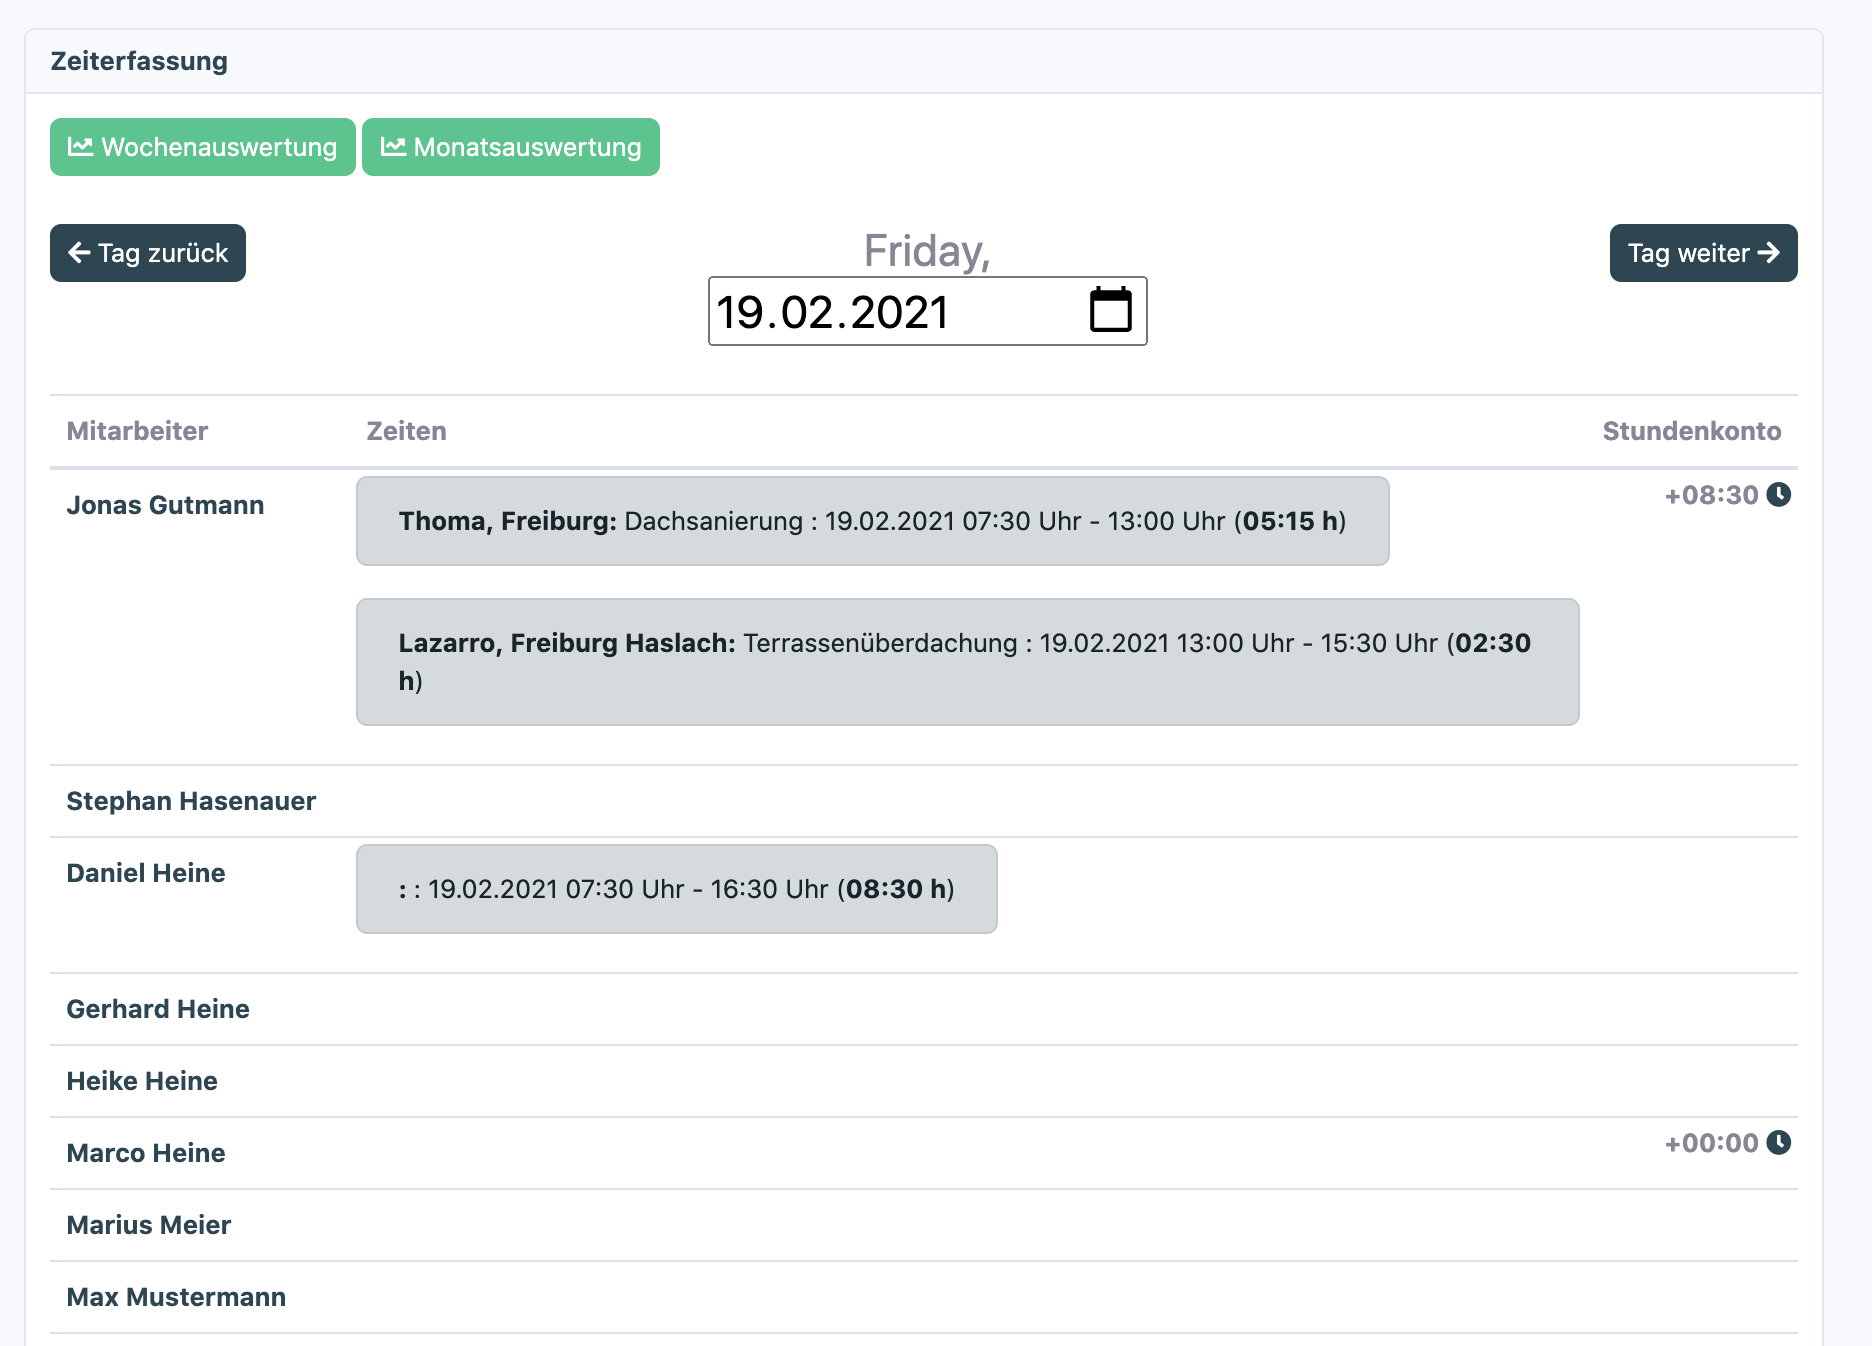Click the Mitarbeiter column header
Screen dimensions: 1872x1346
(137, 431)
